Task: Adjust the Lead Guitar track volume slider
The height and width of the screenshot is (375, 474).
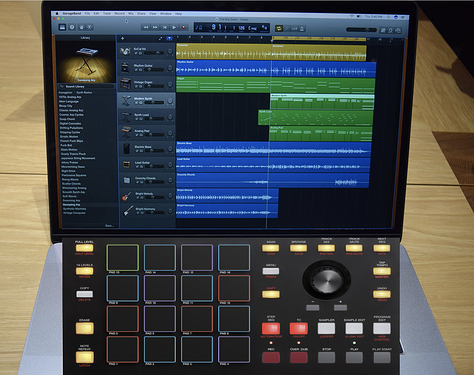Action: tap(154, 167)
